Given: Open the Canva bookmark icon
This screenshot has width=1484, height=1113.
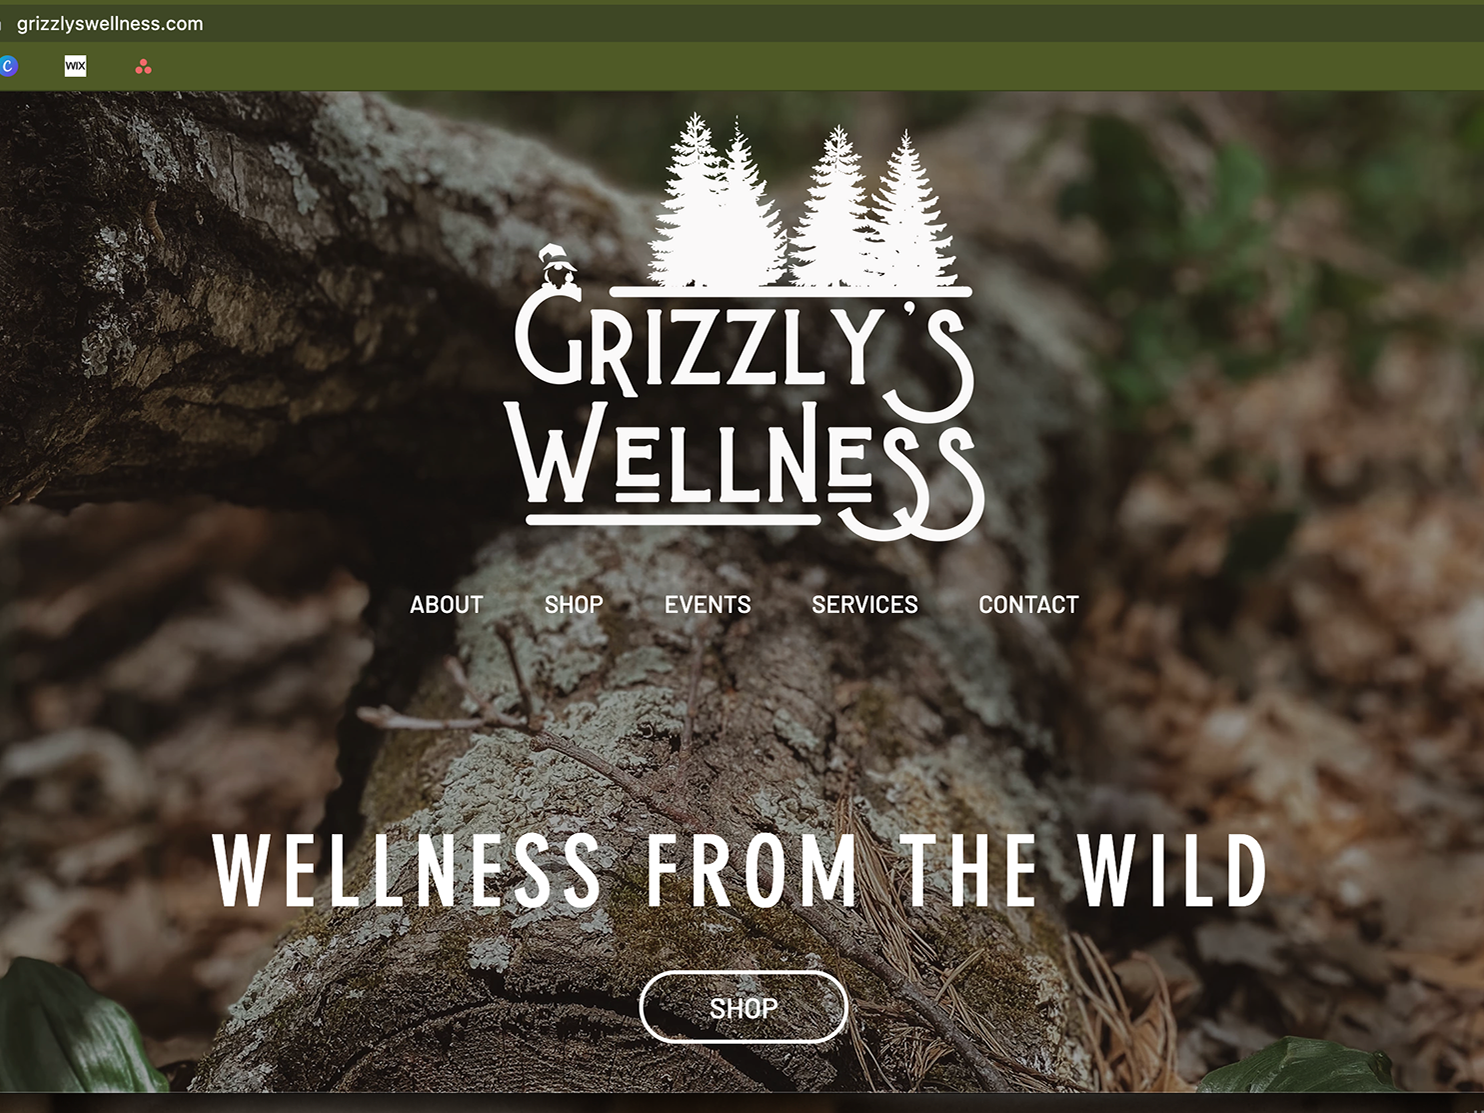Looking at the screenshot, I should 8,66.
